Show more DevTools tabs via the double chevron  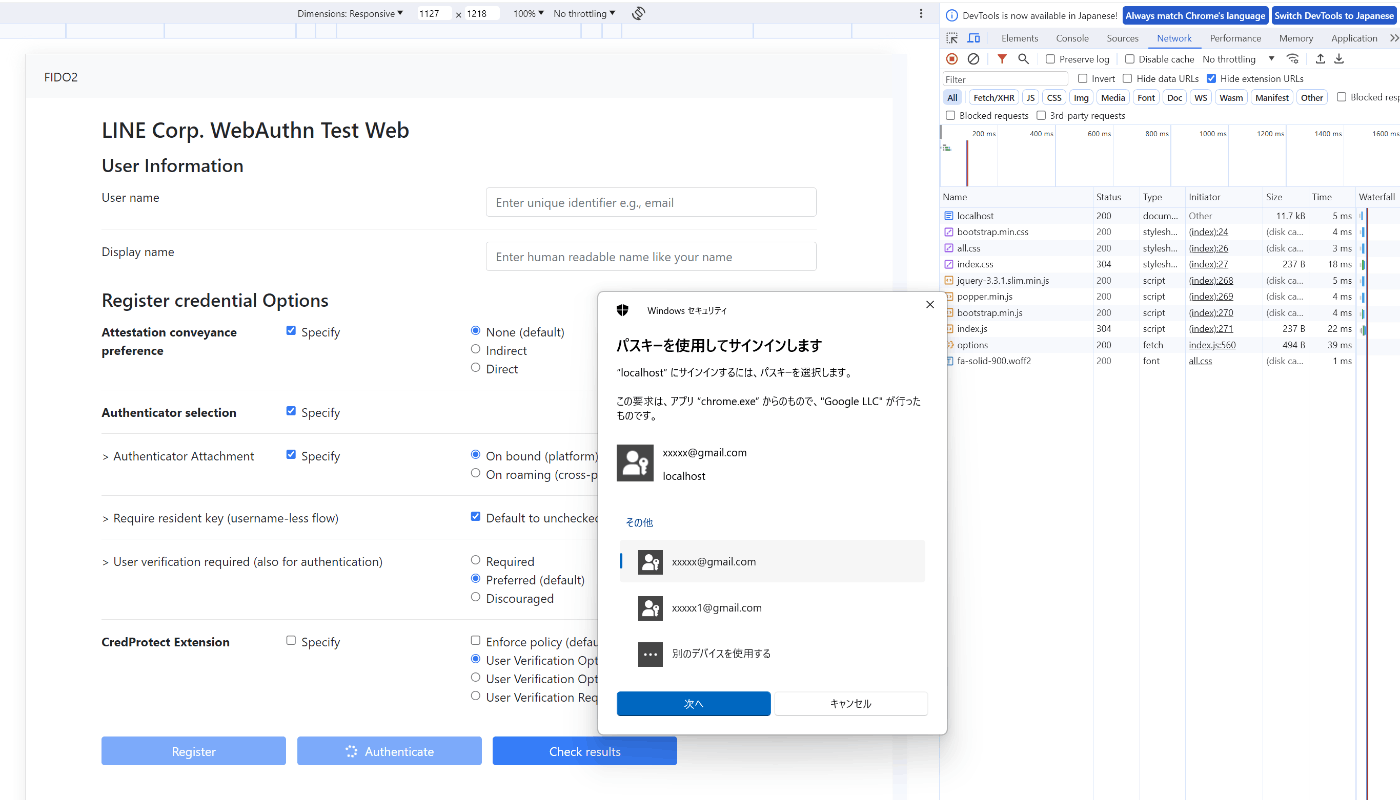point(1394,38)
